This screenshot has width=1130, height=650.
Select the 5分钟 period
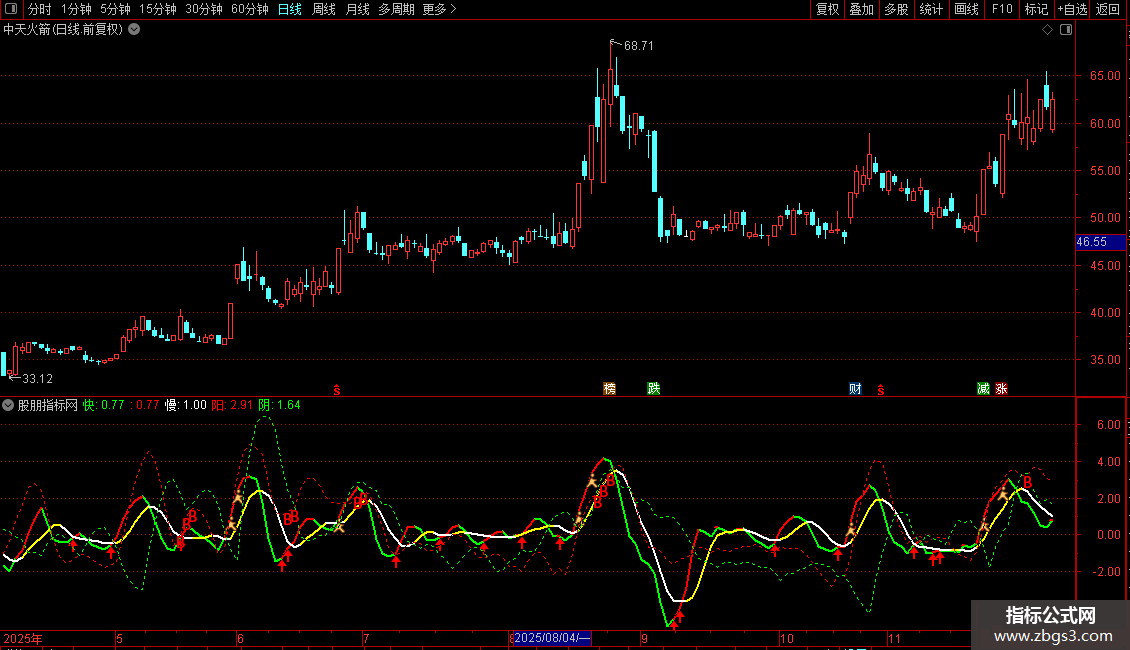pyautogui.click(x=115, y=9)
